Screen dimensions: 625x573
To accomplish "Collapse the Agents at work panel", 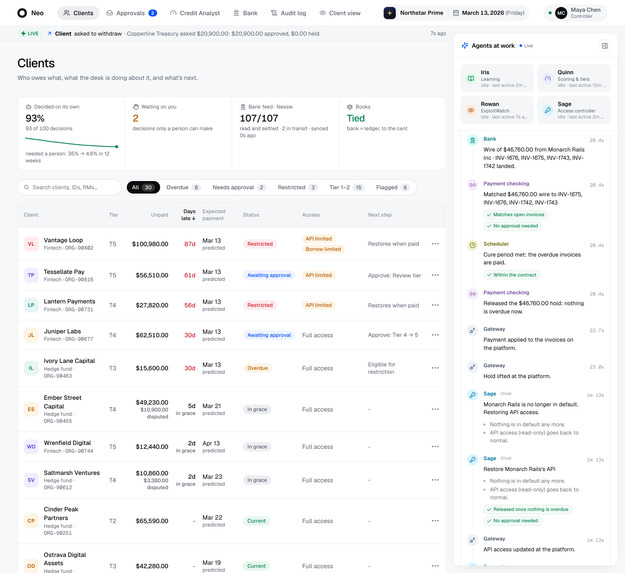I will pos(605,46).
